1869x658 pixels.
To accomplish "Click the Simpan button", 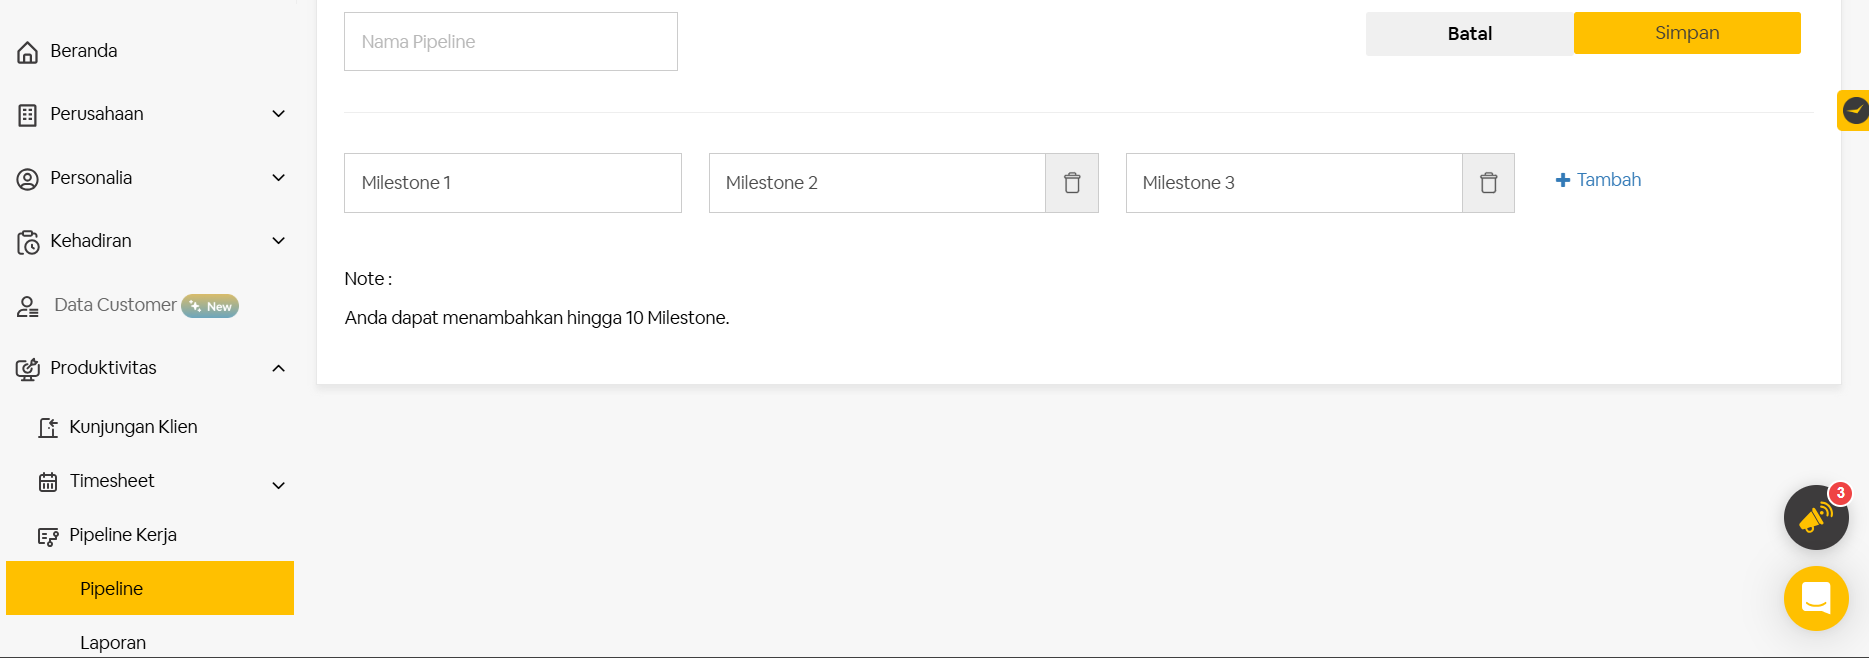I will coord(1687,33).
